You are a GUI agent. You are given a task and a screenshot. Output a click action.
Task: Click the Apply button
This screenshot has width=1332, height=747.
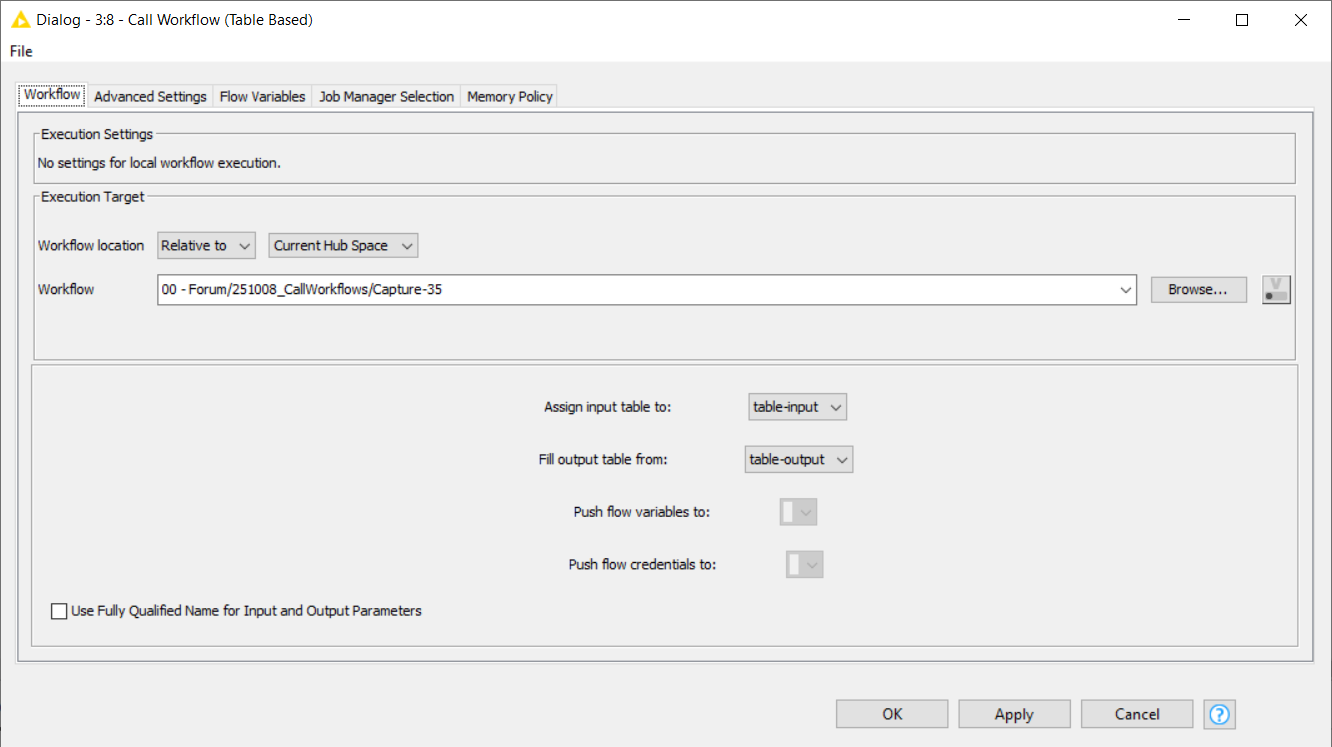click(x=1014, y=714)
